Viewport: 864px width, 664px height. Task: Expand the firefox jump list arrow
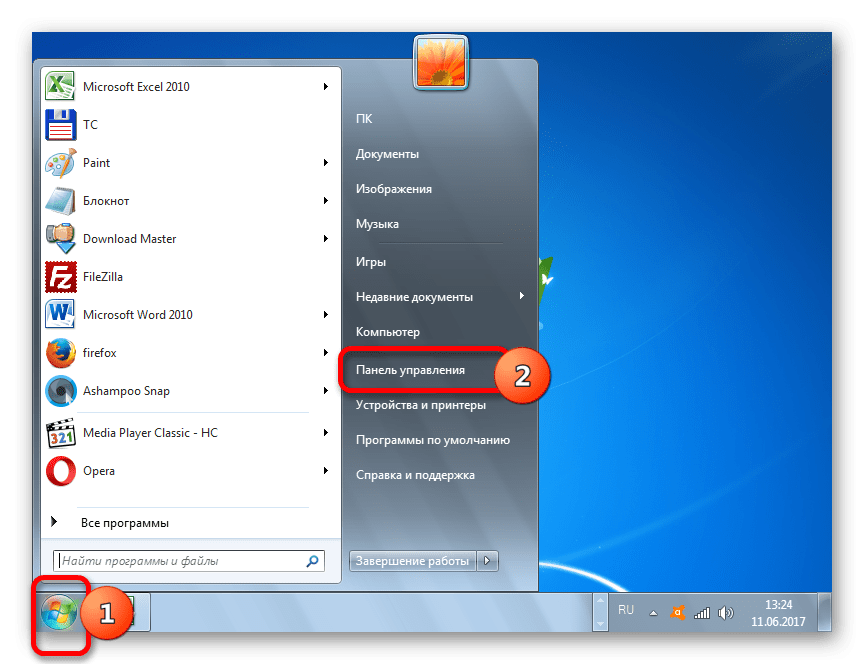point(326,353)
